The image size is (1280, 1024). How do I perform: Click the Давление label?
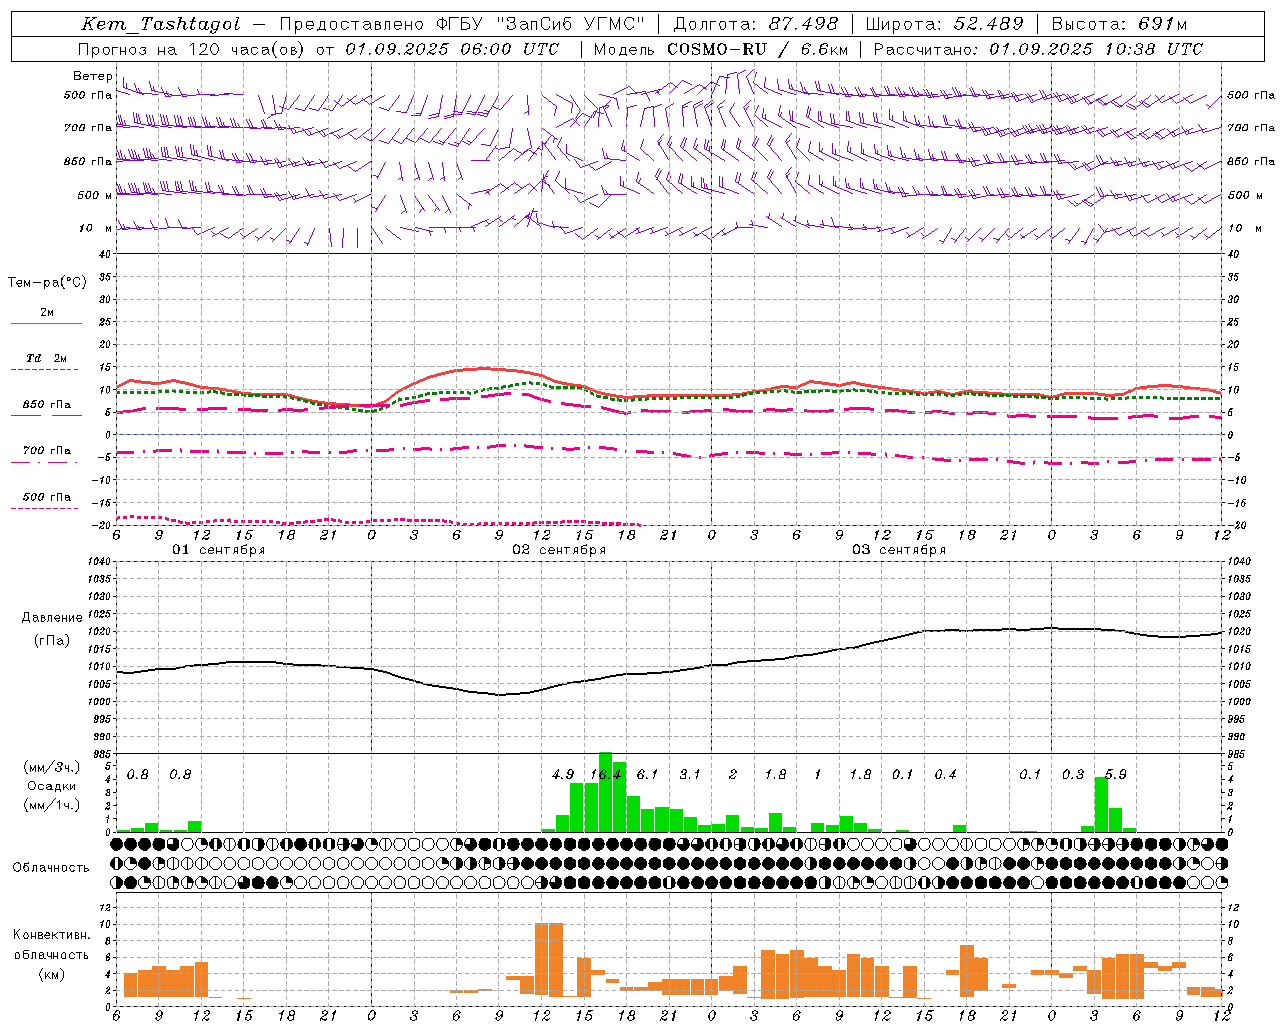[x=52, y=618]
